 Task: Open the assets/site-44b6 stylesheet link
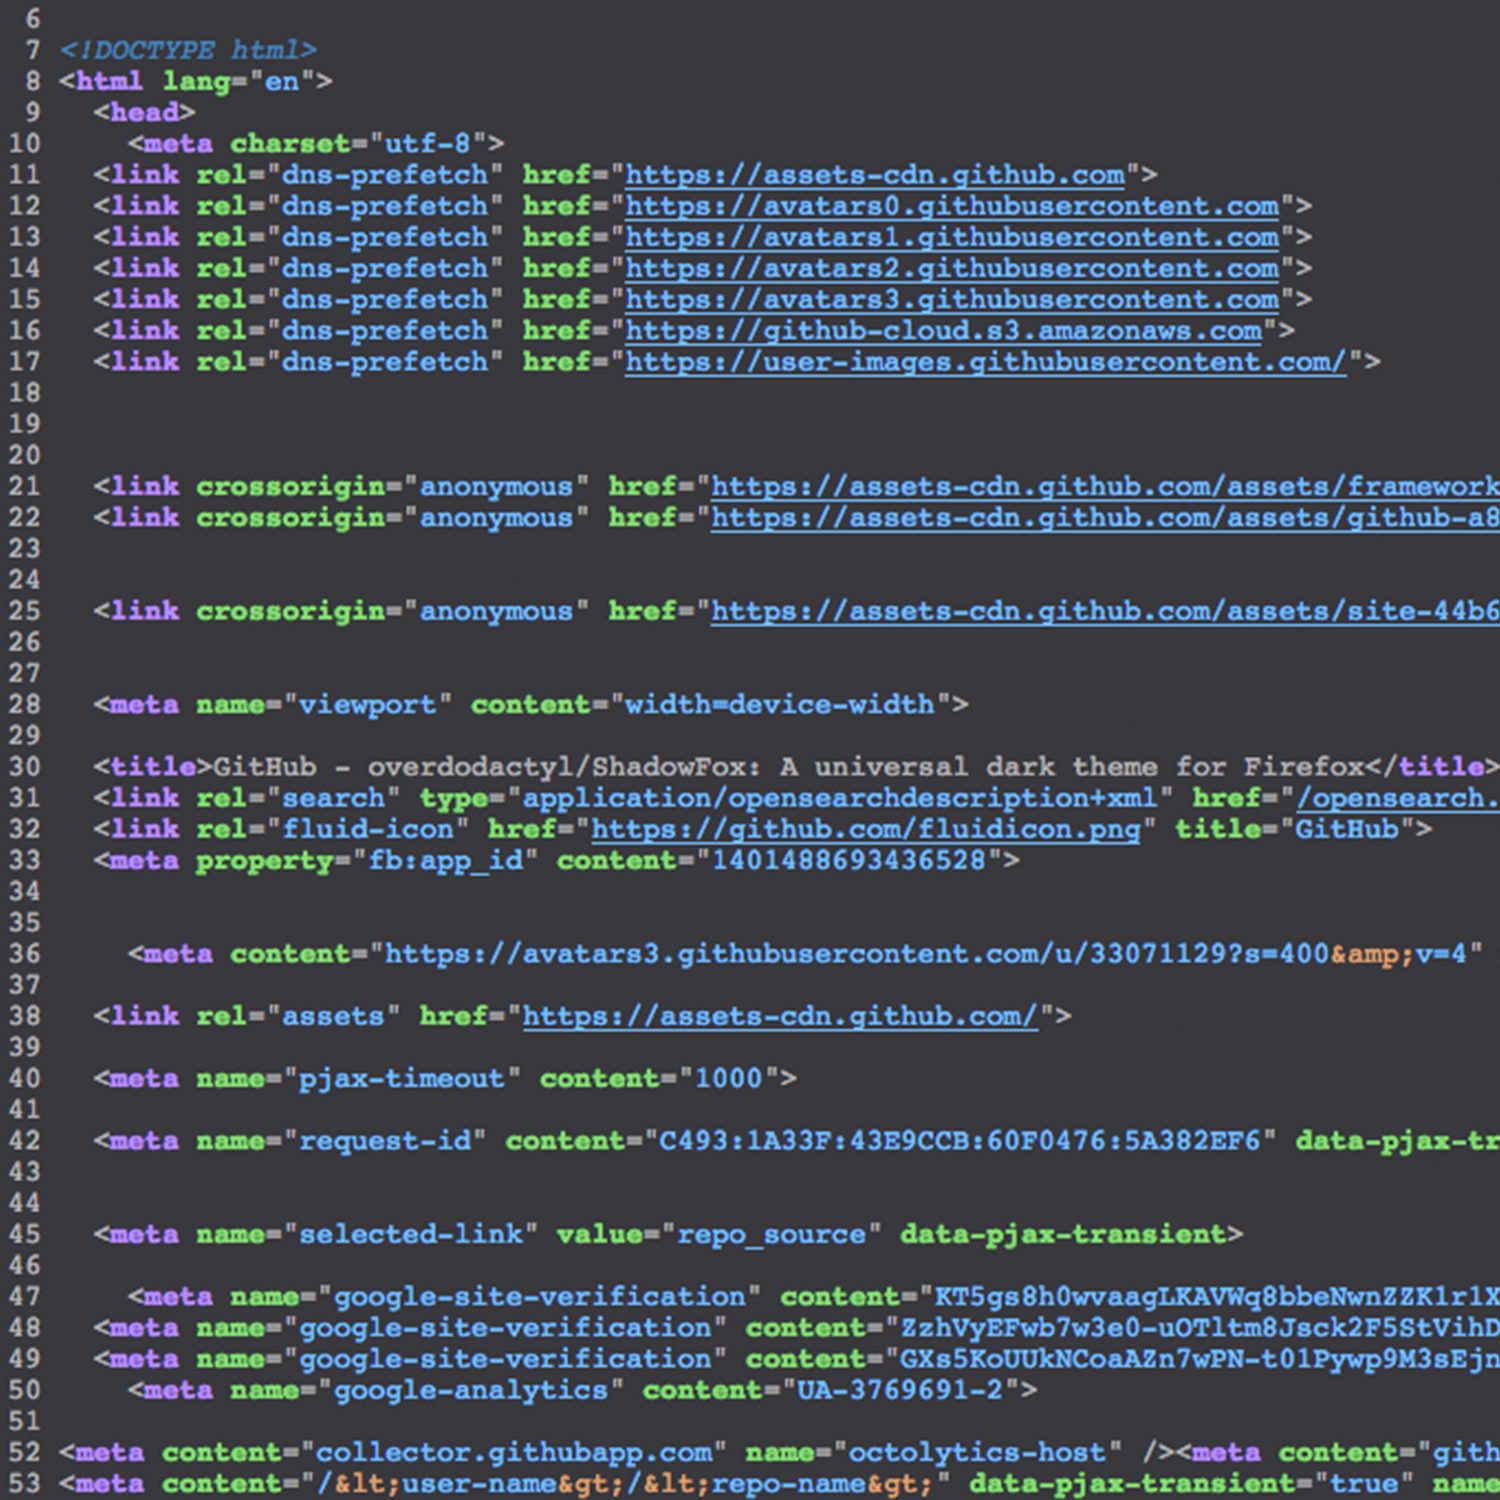click(x=1105, y=610)
